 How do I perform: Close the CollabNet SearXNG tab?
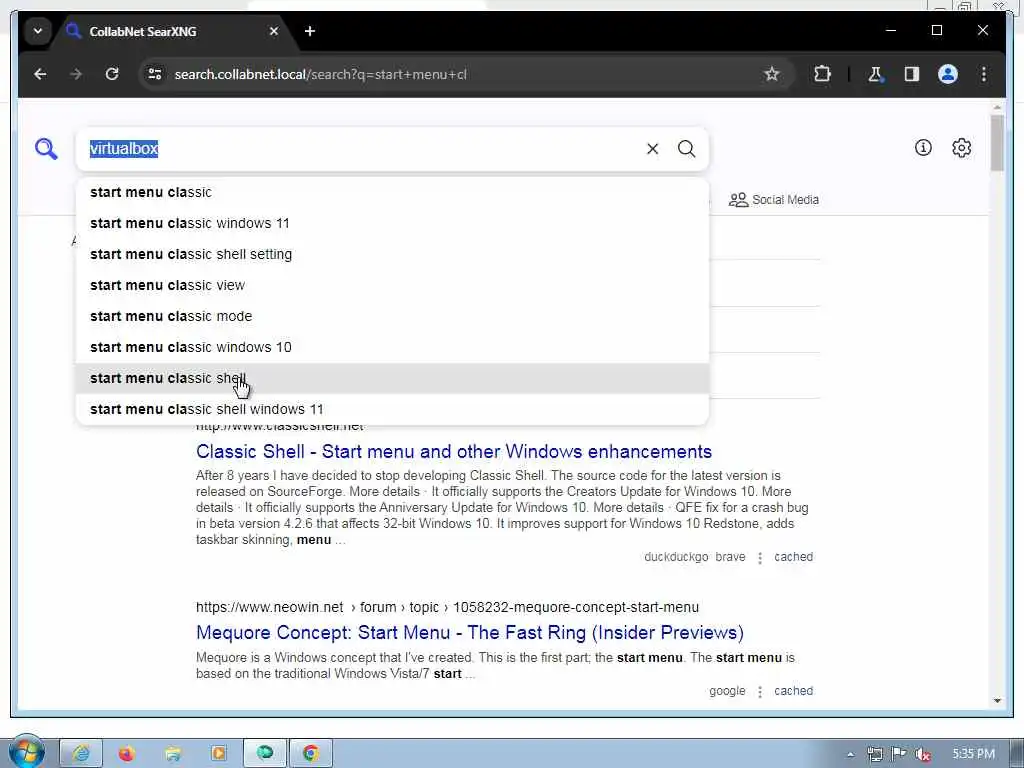pyautogui.click(x=274, y=31)
